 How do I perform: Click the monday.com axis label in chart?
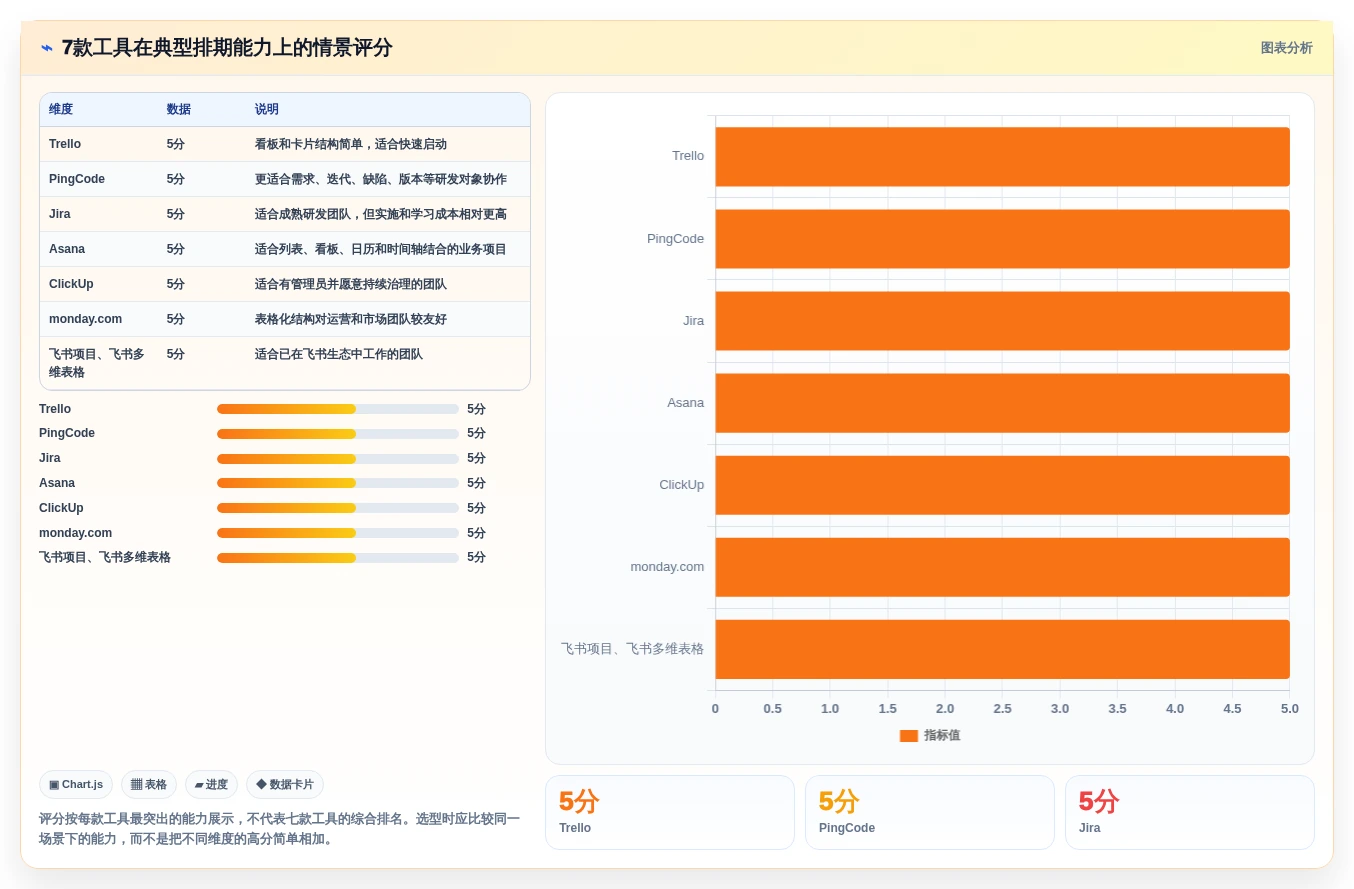point(667,567)
